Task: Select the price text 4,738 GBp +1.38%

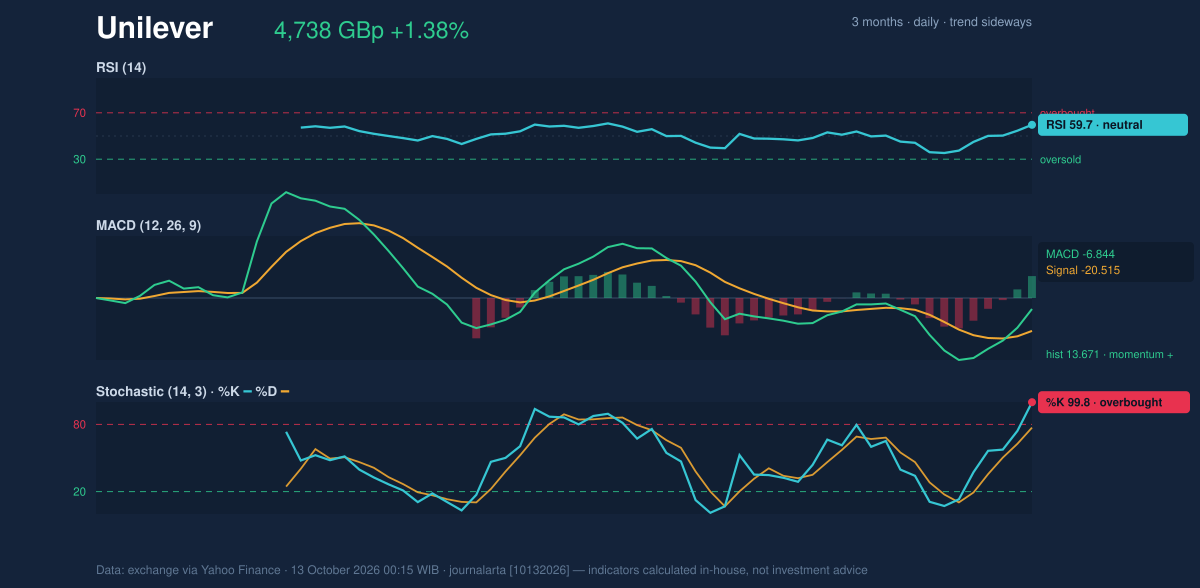Action: (371, 31)
